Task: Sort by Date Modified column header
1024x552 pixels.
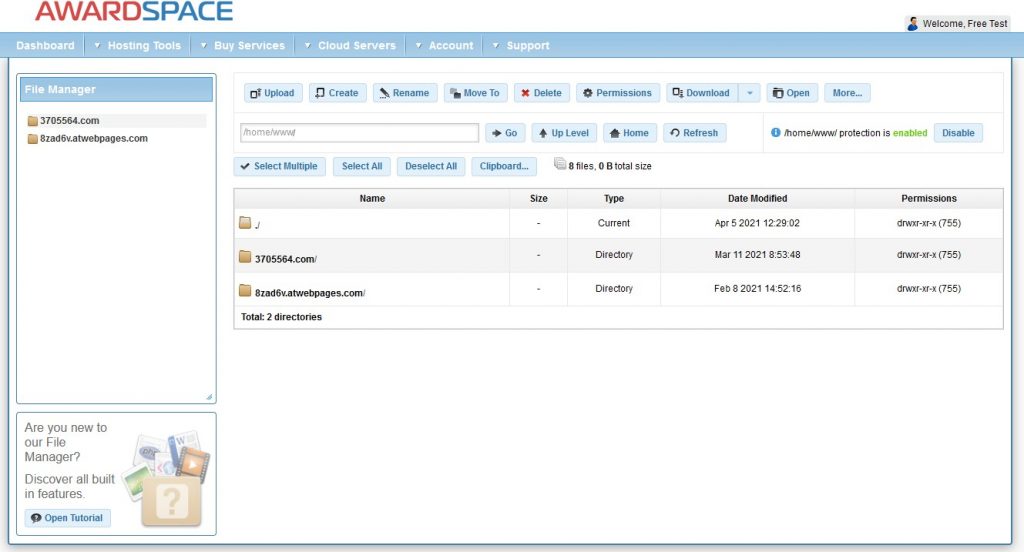Action: tap(758, 199)
